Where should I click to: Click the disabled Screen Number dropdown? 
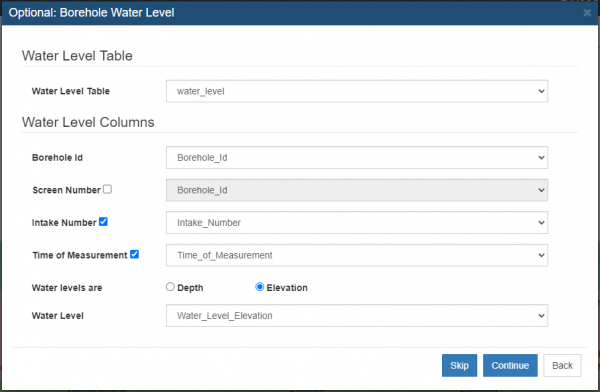(x=357, y=190)
